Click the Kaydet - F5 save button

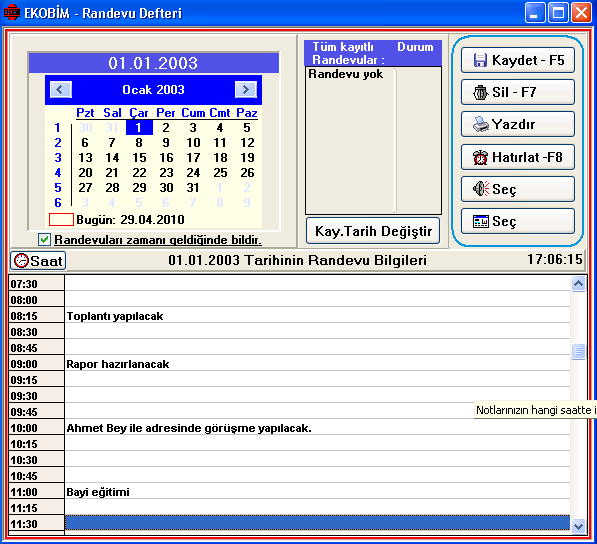coord(517,60)
